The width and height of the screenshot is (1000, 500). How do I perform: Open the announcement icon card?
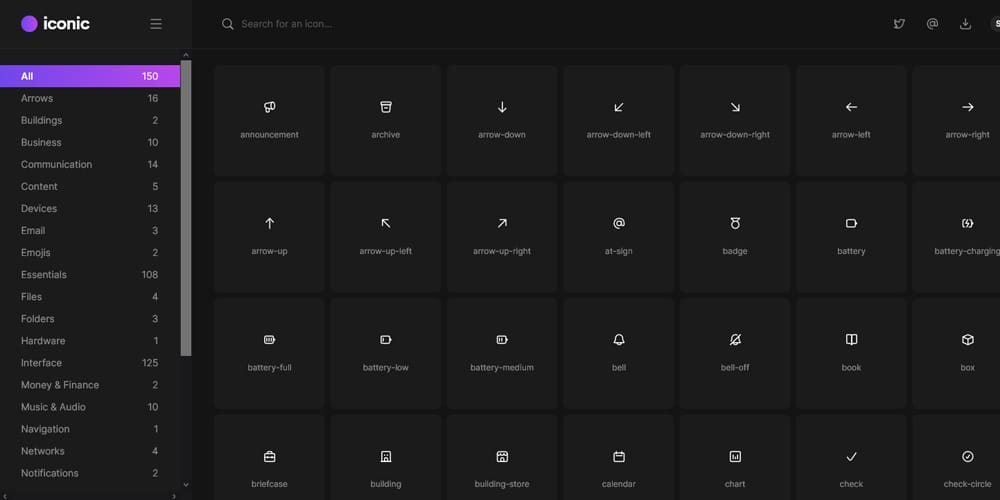point(269,120)
